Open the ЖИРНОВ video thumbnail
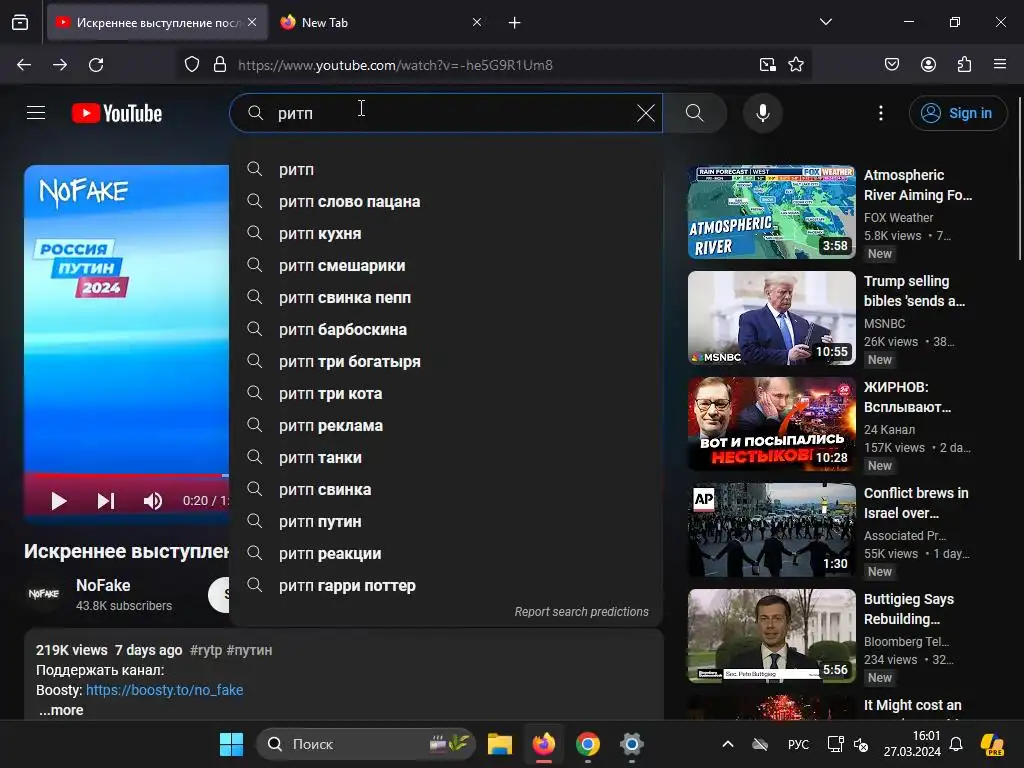This screenshot has height=768, width=1024. tap(771, 423)
